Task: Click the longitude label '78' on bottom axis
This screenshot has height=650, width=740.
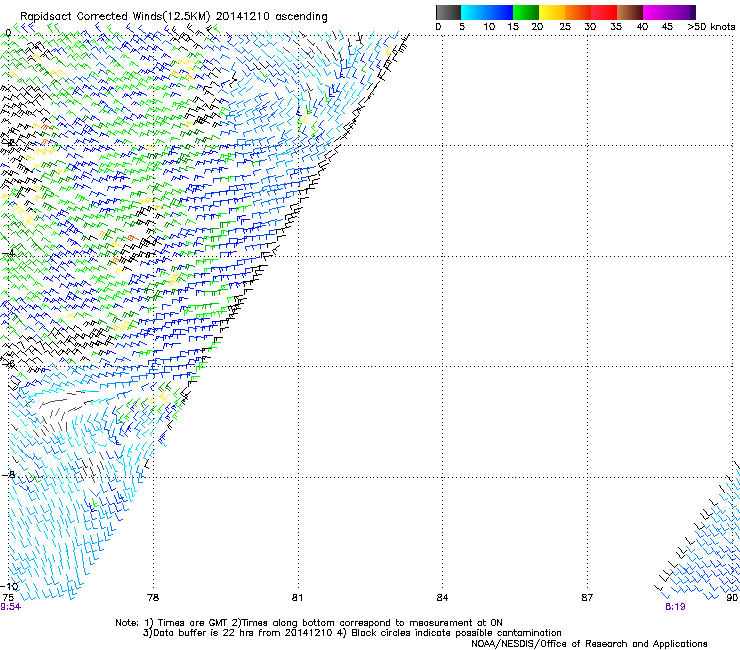Action: (x=153, y=598)
